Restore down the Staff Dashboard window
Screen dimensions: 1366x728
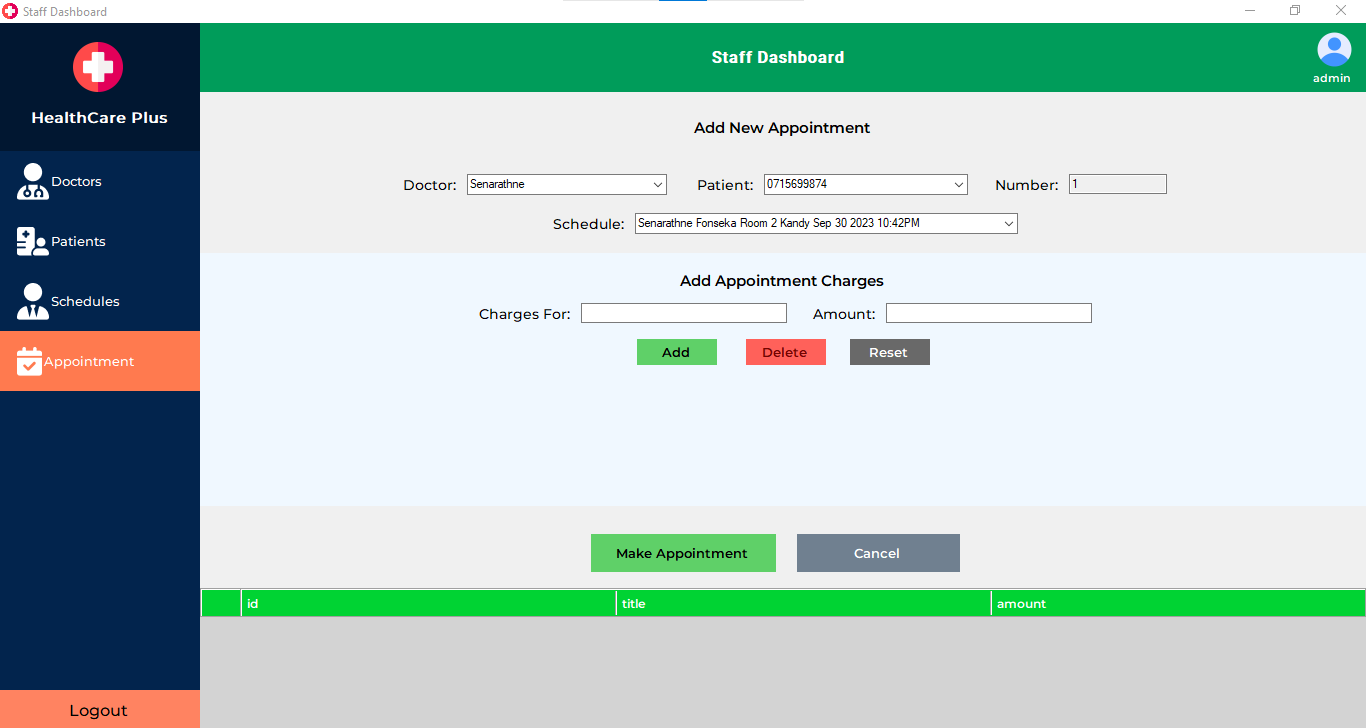click(1295, 11)
